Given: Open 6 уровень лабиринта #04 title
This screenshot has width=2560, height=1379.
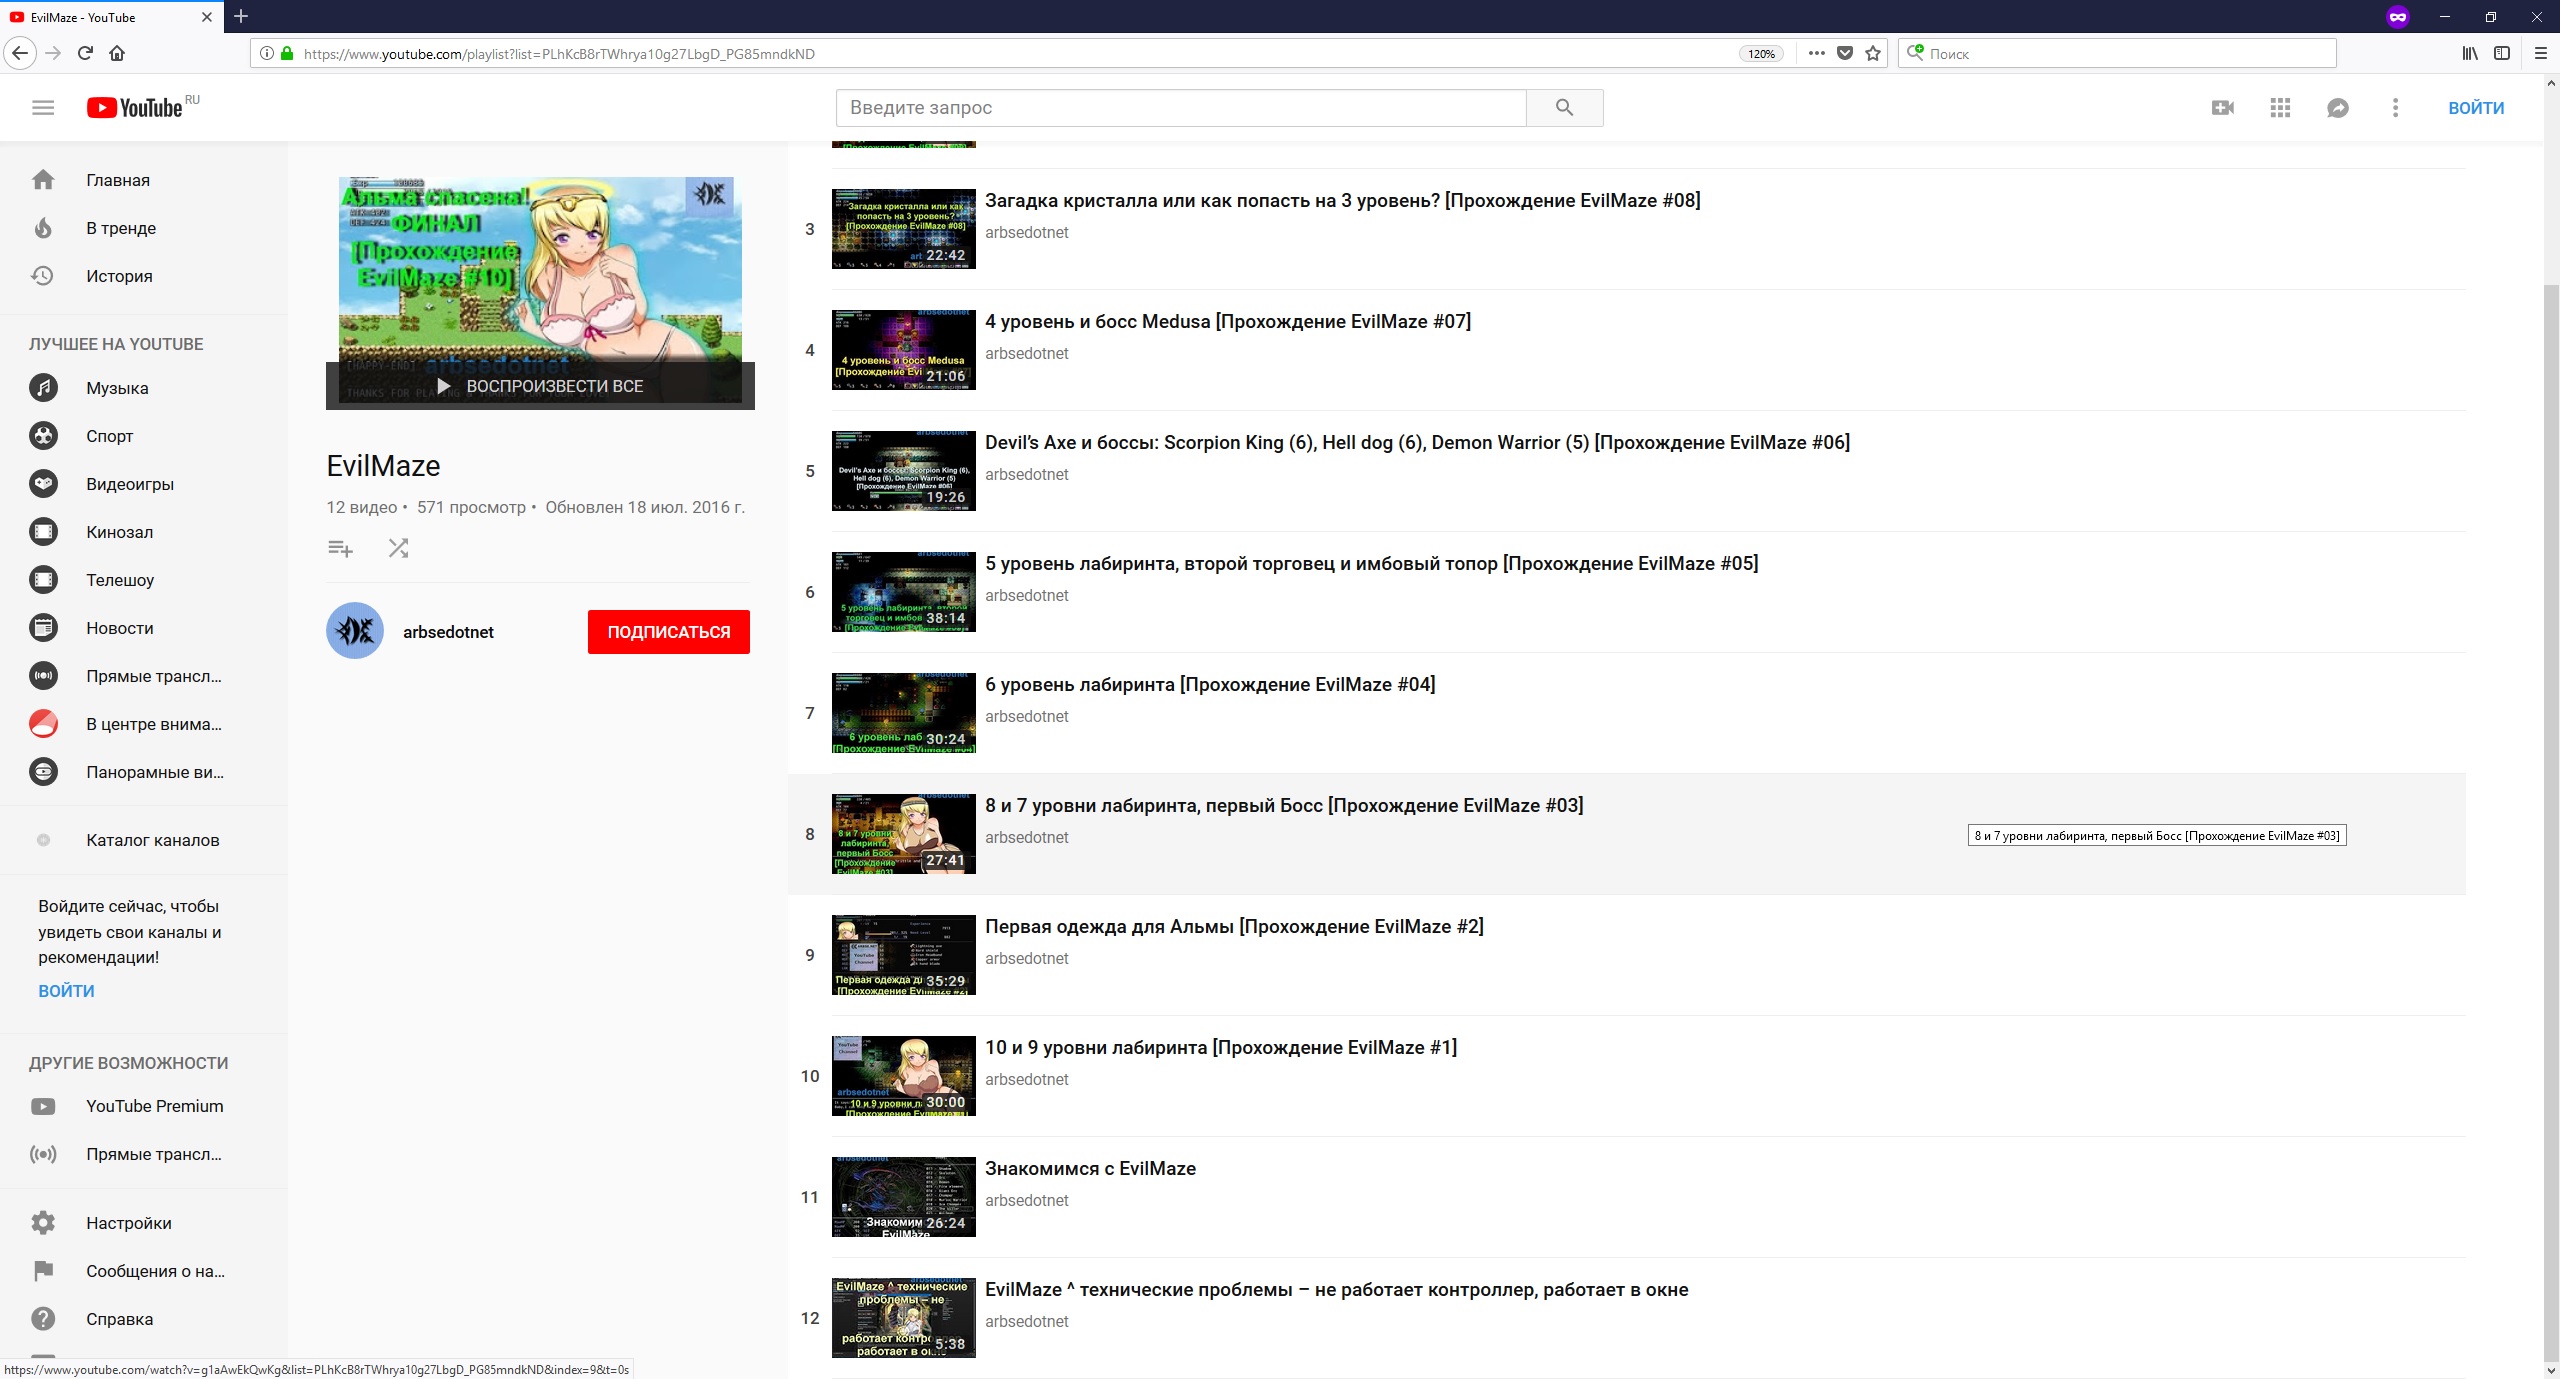Looking at the screenshot, I should (1210, 684).
